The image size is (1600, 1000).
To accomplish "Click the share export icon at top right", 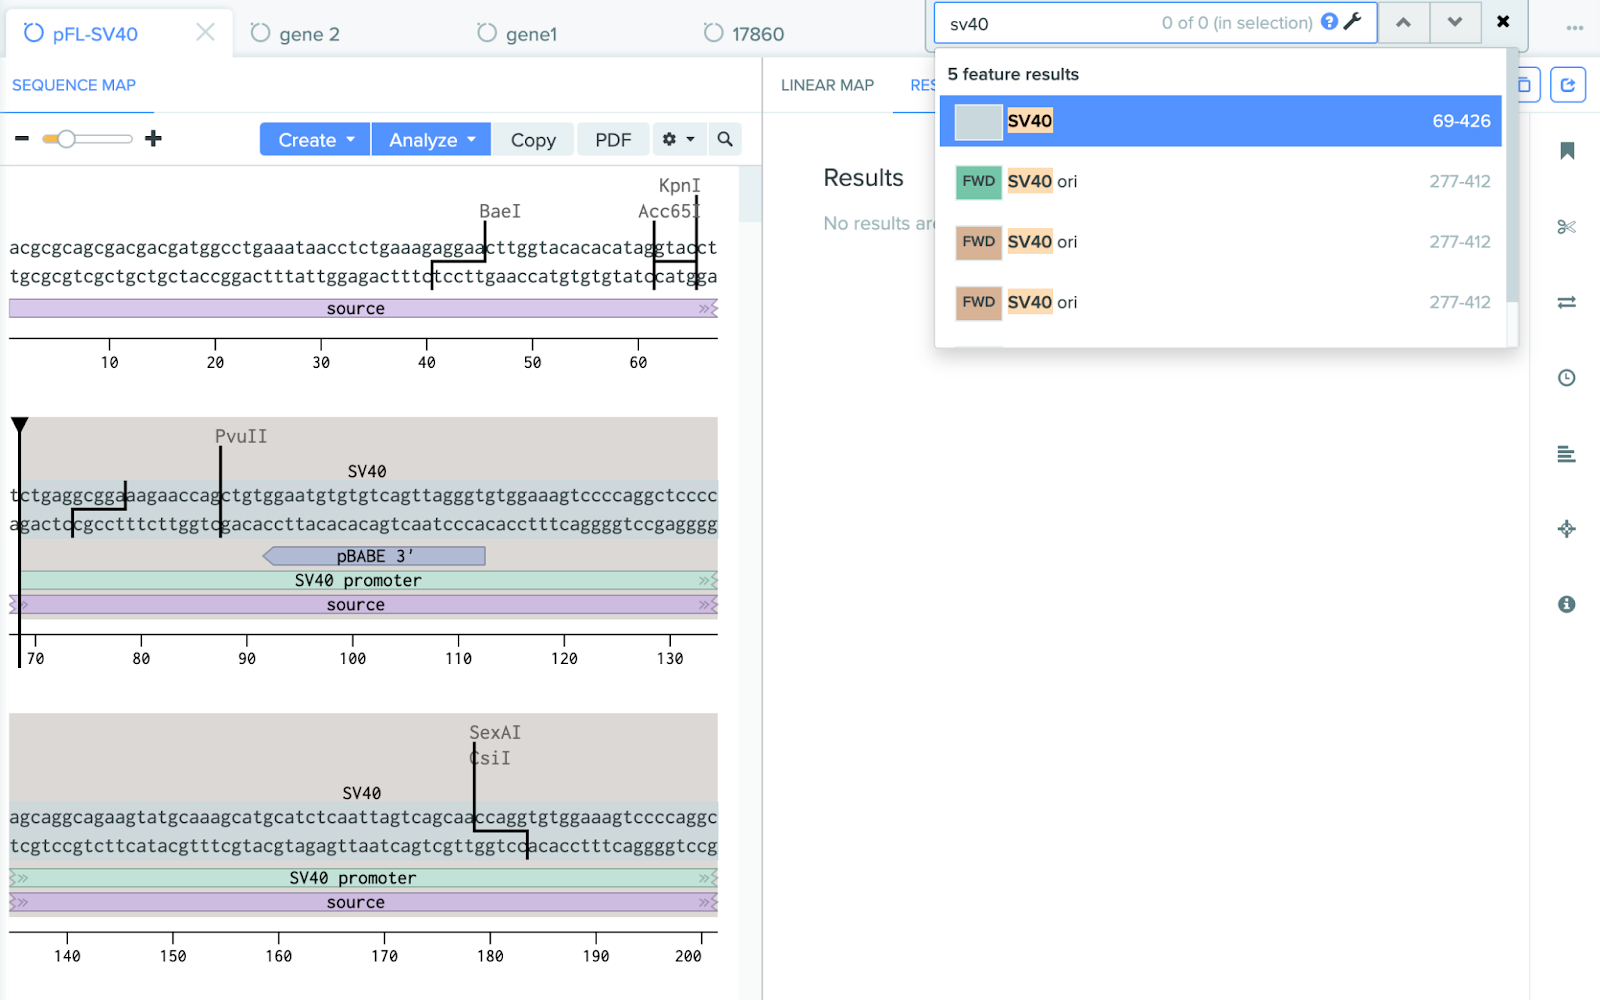I will point(1567,85).
